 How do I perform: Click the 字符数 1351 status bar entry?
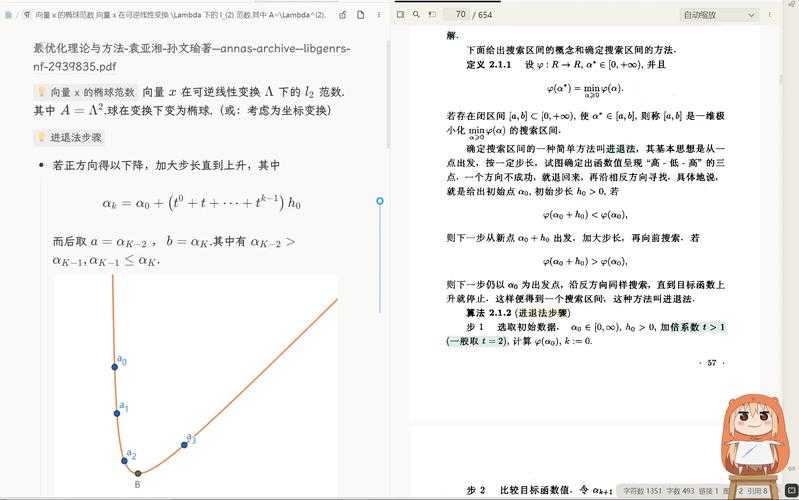coord(642,491)
